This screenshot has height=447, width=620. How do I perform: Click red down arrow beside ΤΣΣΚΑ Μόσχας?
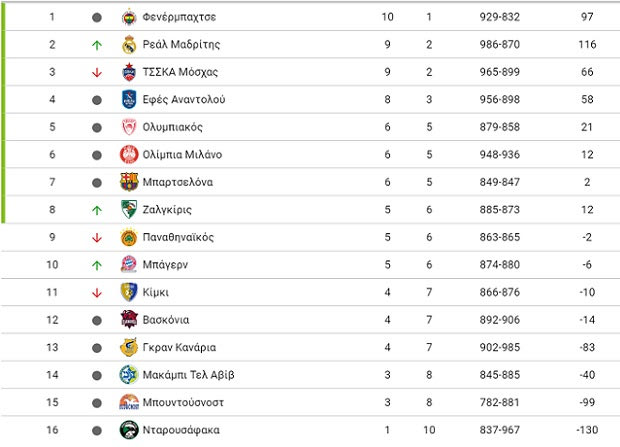(97, 72)
